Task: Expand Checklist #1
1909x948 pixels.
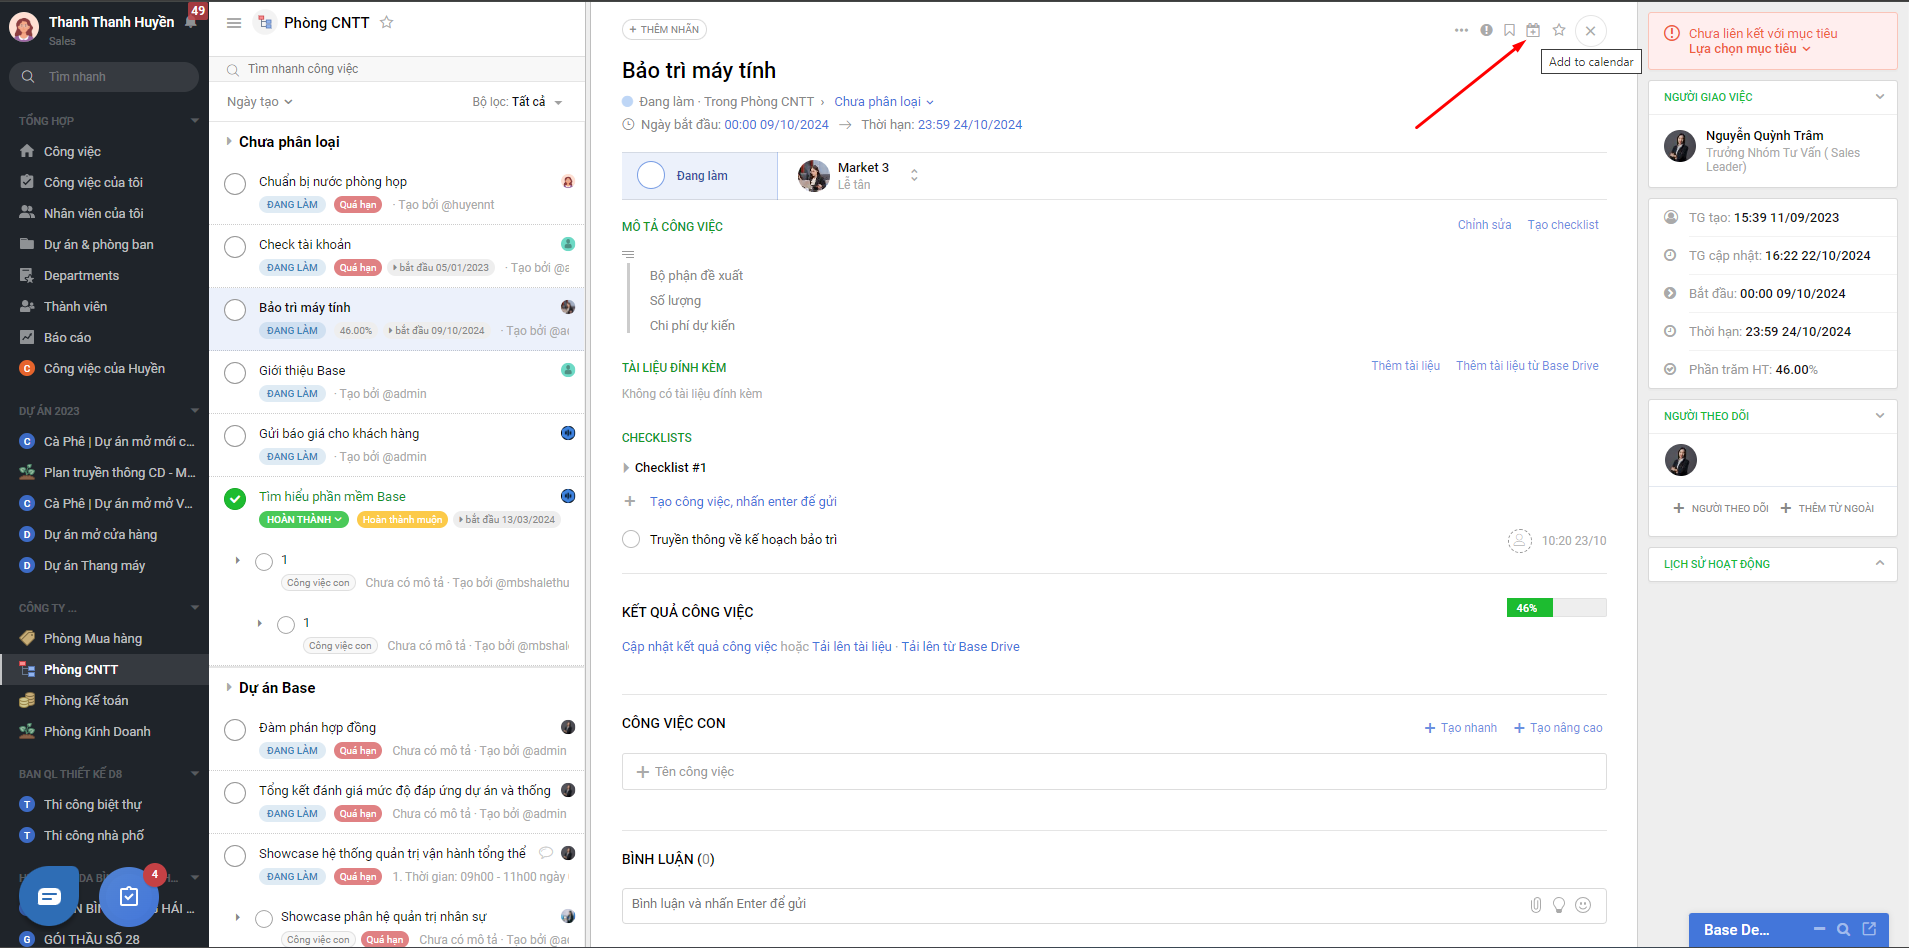Action: pos(626,468)
